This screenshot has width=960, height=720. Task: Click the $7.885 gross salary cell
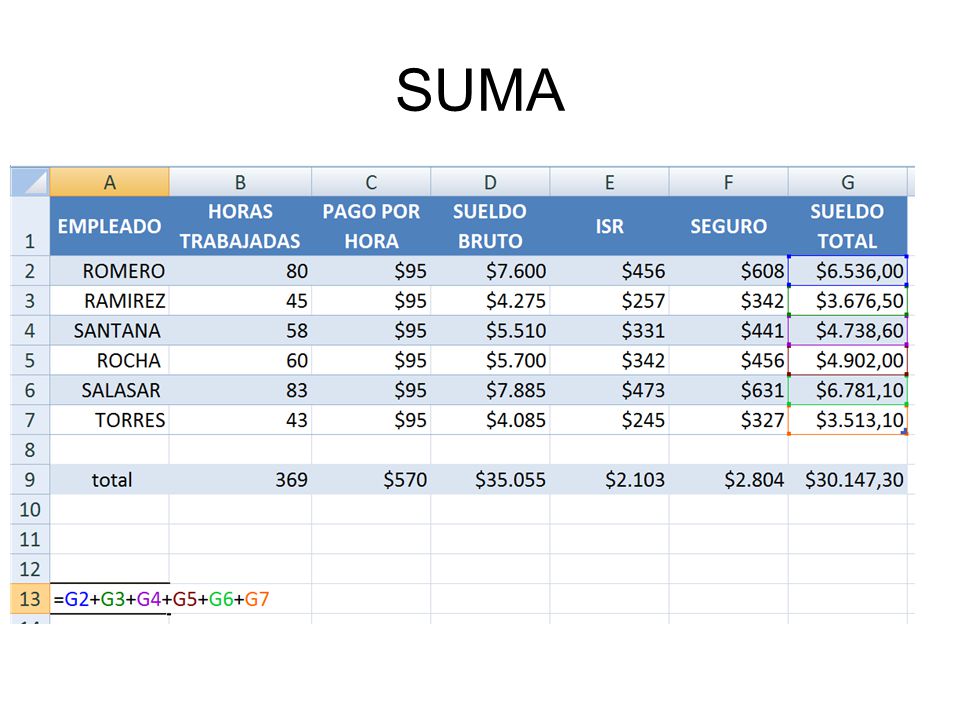(490, 390)
